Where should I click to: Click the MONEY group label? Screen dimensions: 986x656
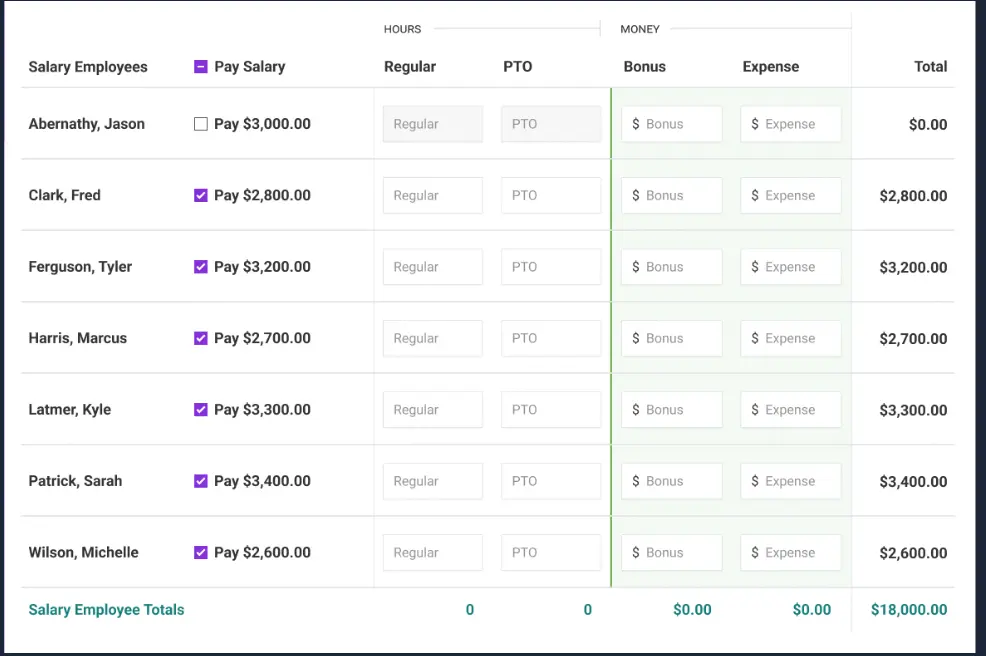640,29
